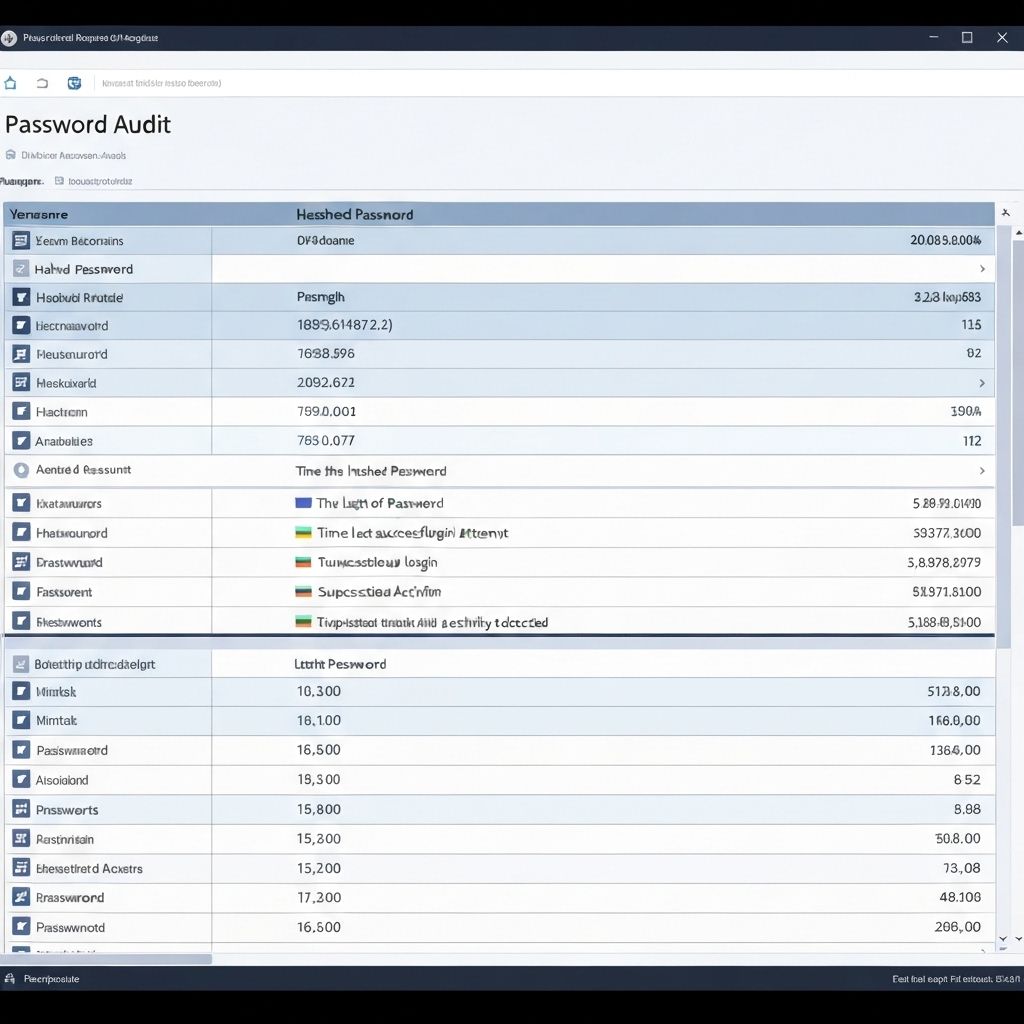Screen dimensions: 1024x1024
Task: Click the icon beside 'Ehesetirerd Acxetrs' row
Action: (x=21, y=868)
